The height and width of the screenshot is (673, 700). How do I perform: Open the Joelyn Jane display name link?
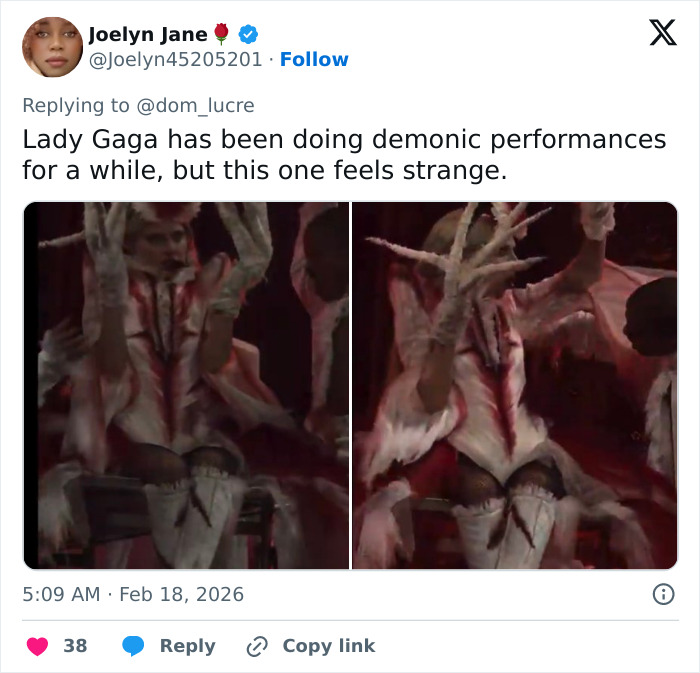[x=148, y=34]
